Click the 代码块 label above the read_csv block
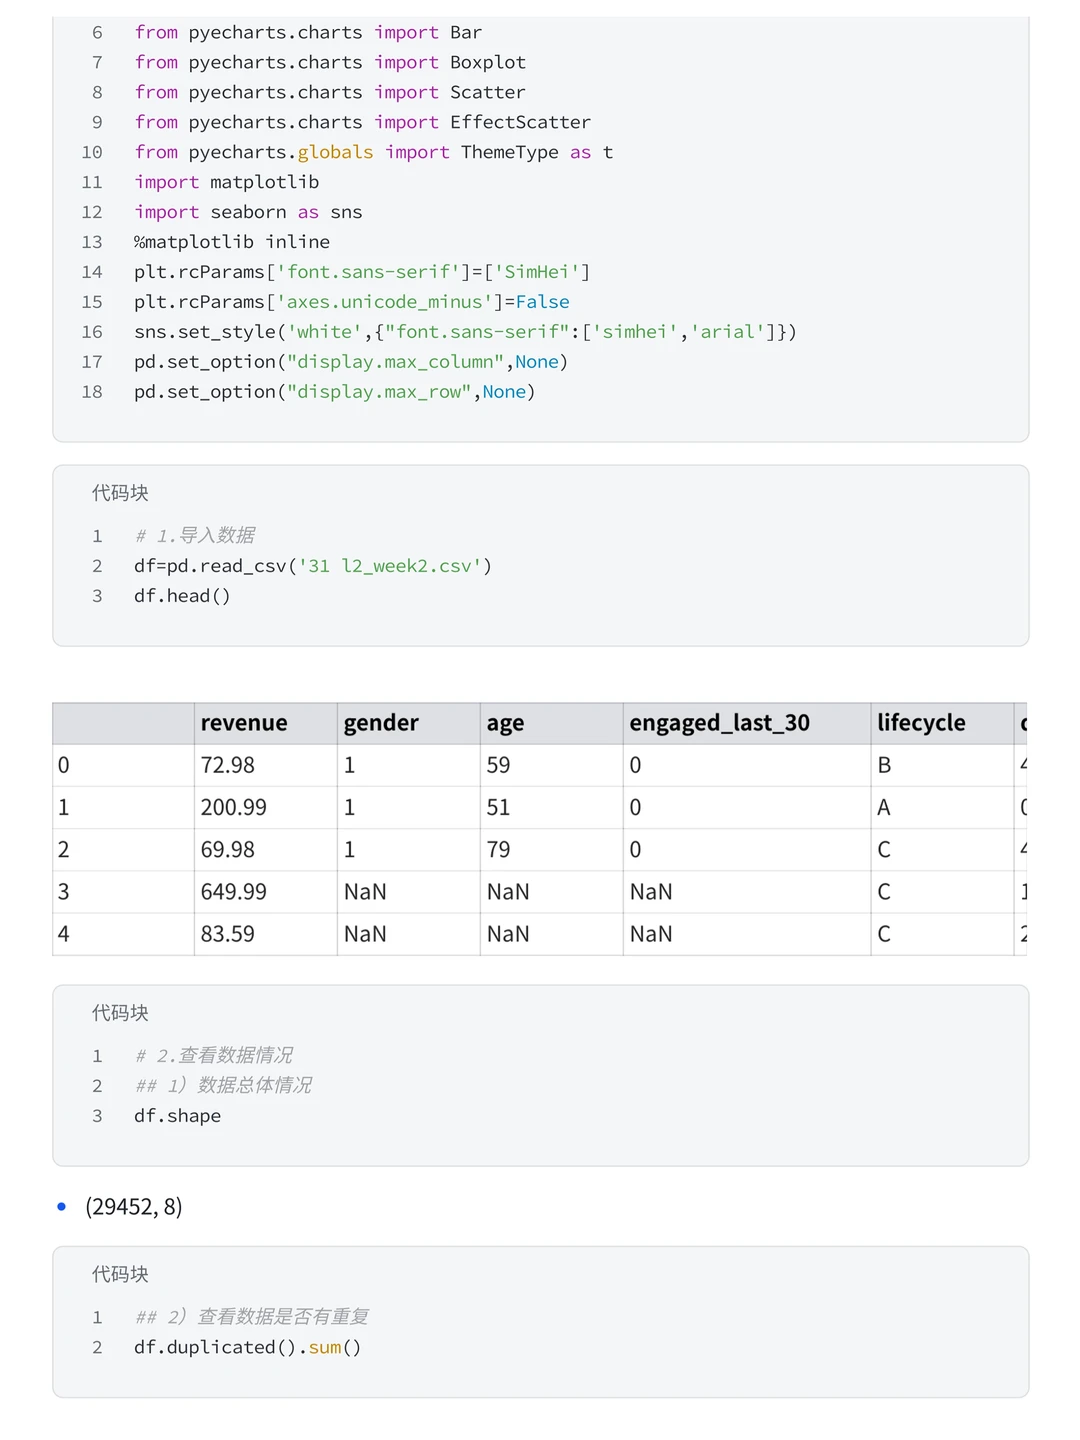Viewport: 1080px width, 1440px height. click(x=120, y=493)
